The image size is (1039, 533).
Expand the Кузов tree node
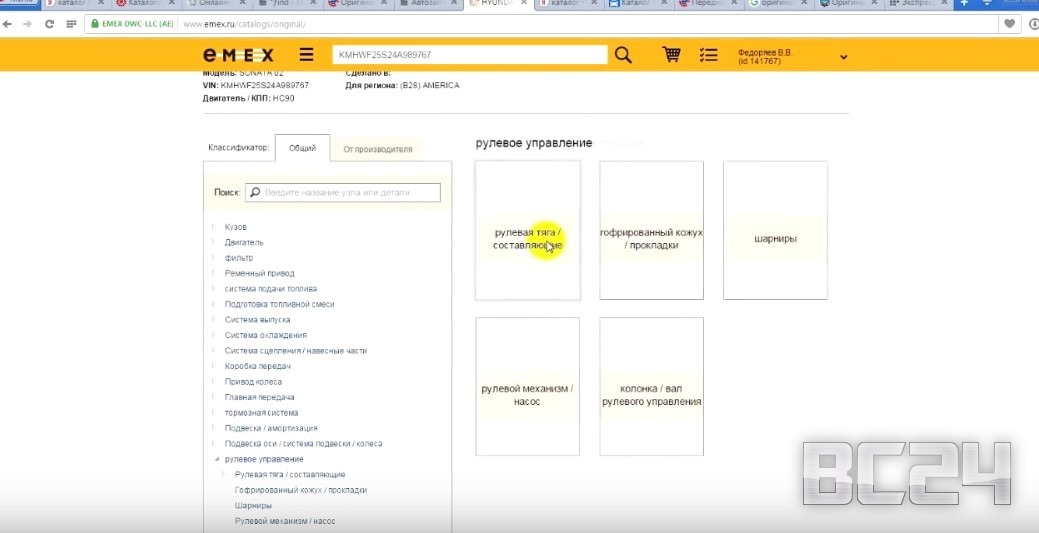[x=213, y=227]
